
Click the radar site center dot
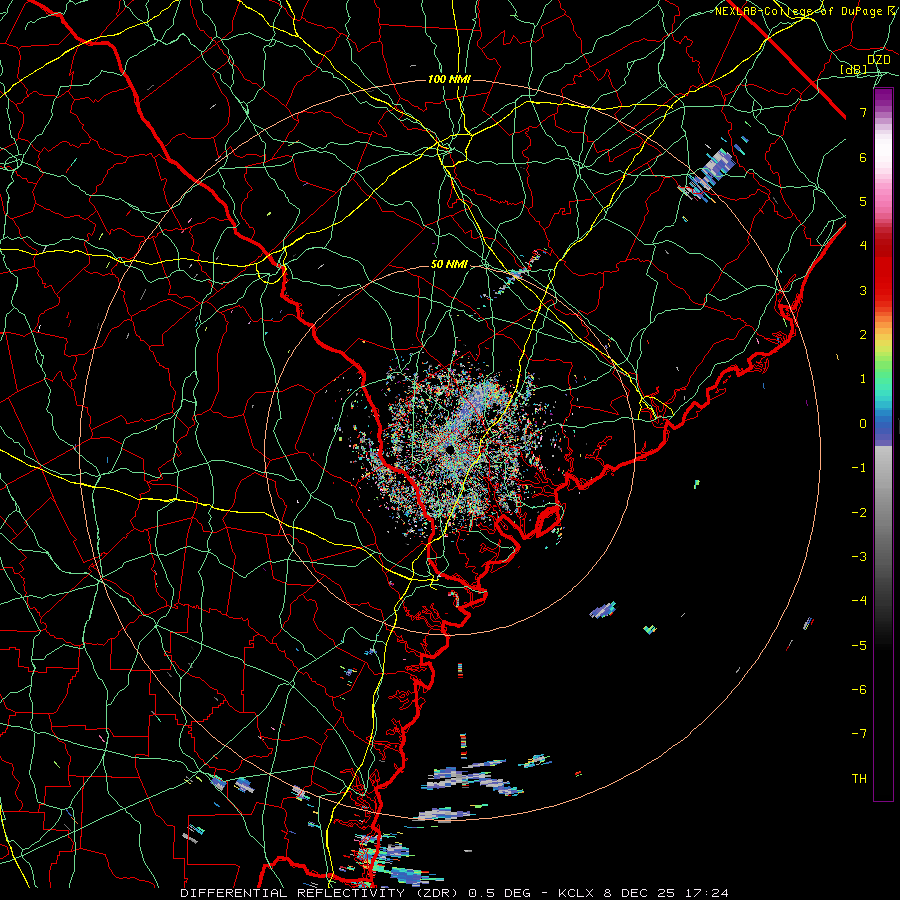pyautogui.click(x=450, y=449)
